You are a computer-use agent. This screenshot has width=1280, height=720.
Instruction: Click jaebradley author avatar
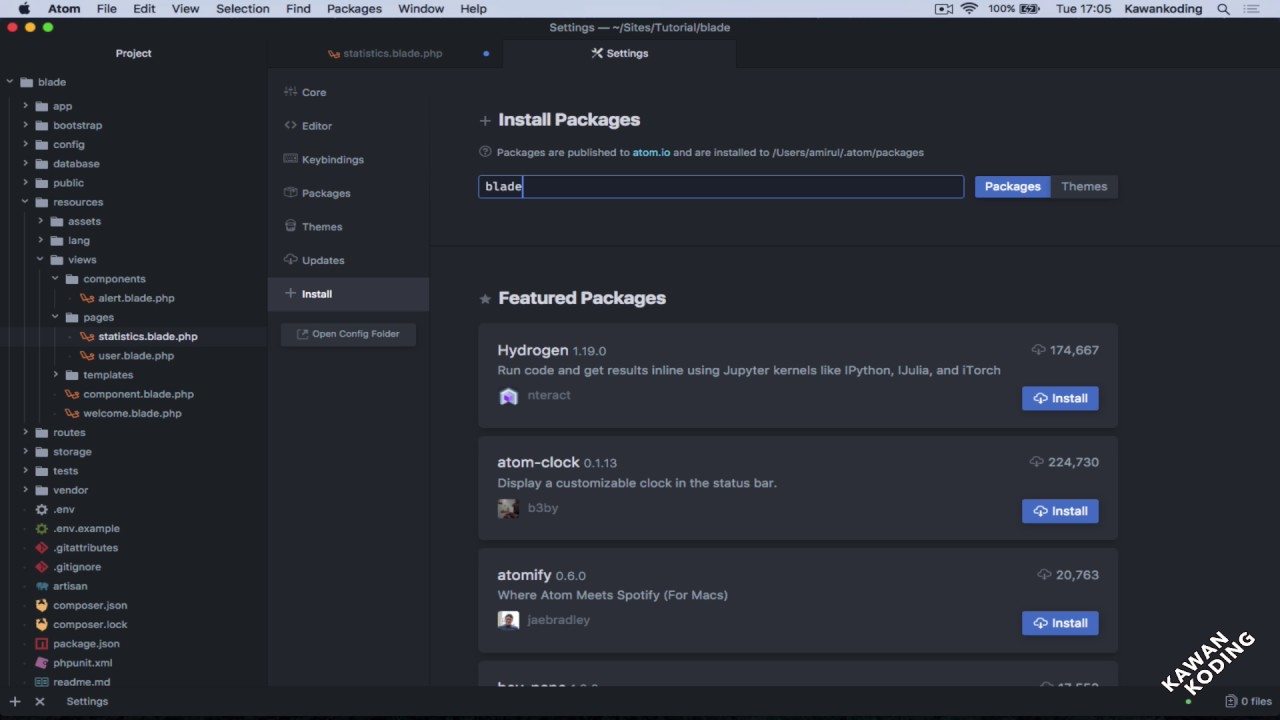[508, 620]
